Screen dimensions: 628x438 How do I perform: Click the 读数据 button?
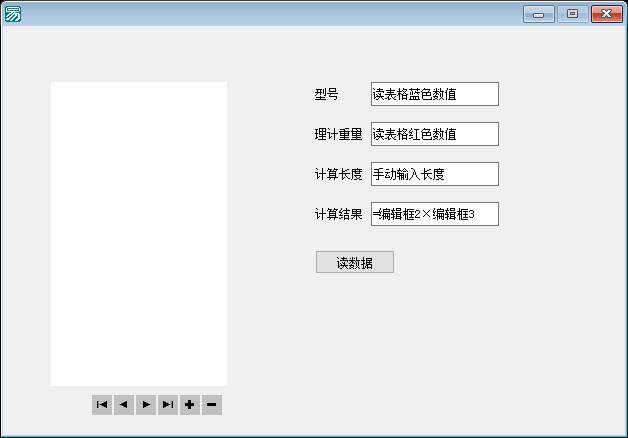(x=354, y=263)
